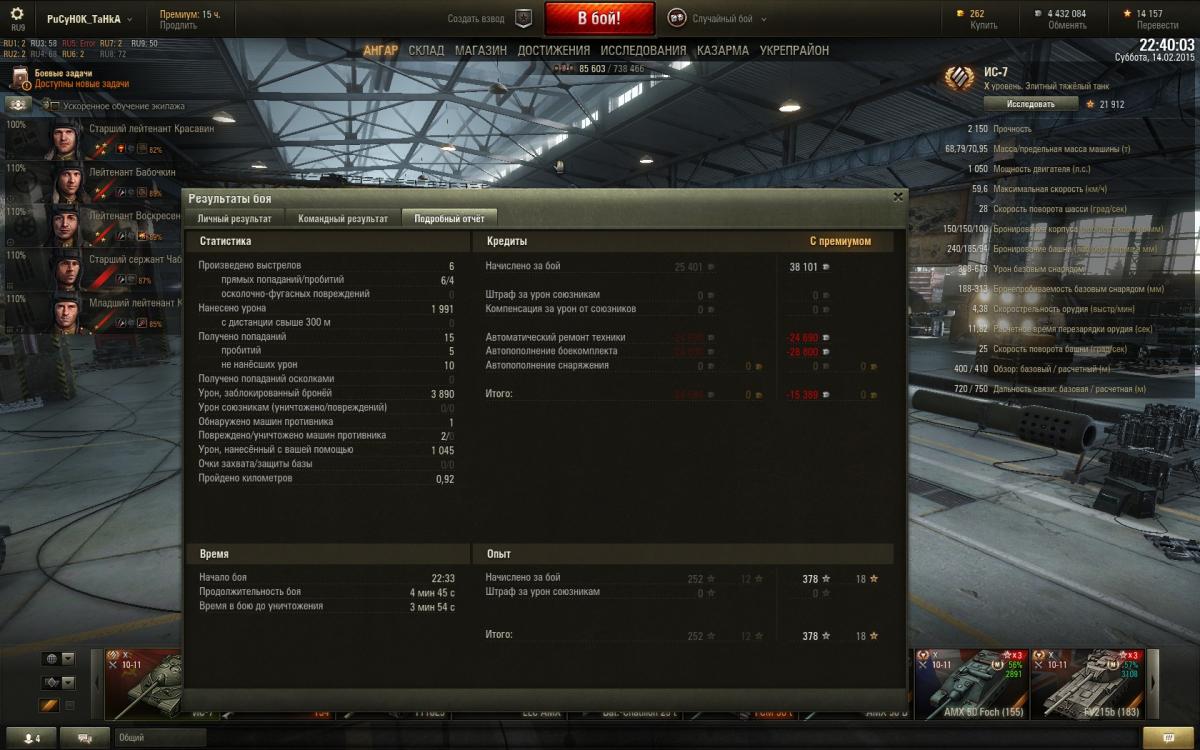Start battle with the red button
The height and width of the screenshot is (750, 1200).
[600, 19]
